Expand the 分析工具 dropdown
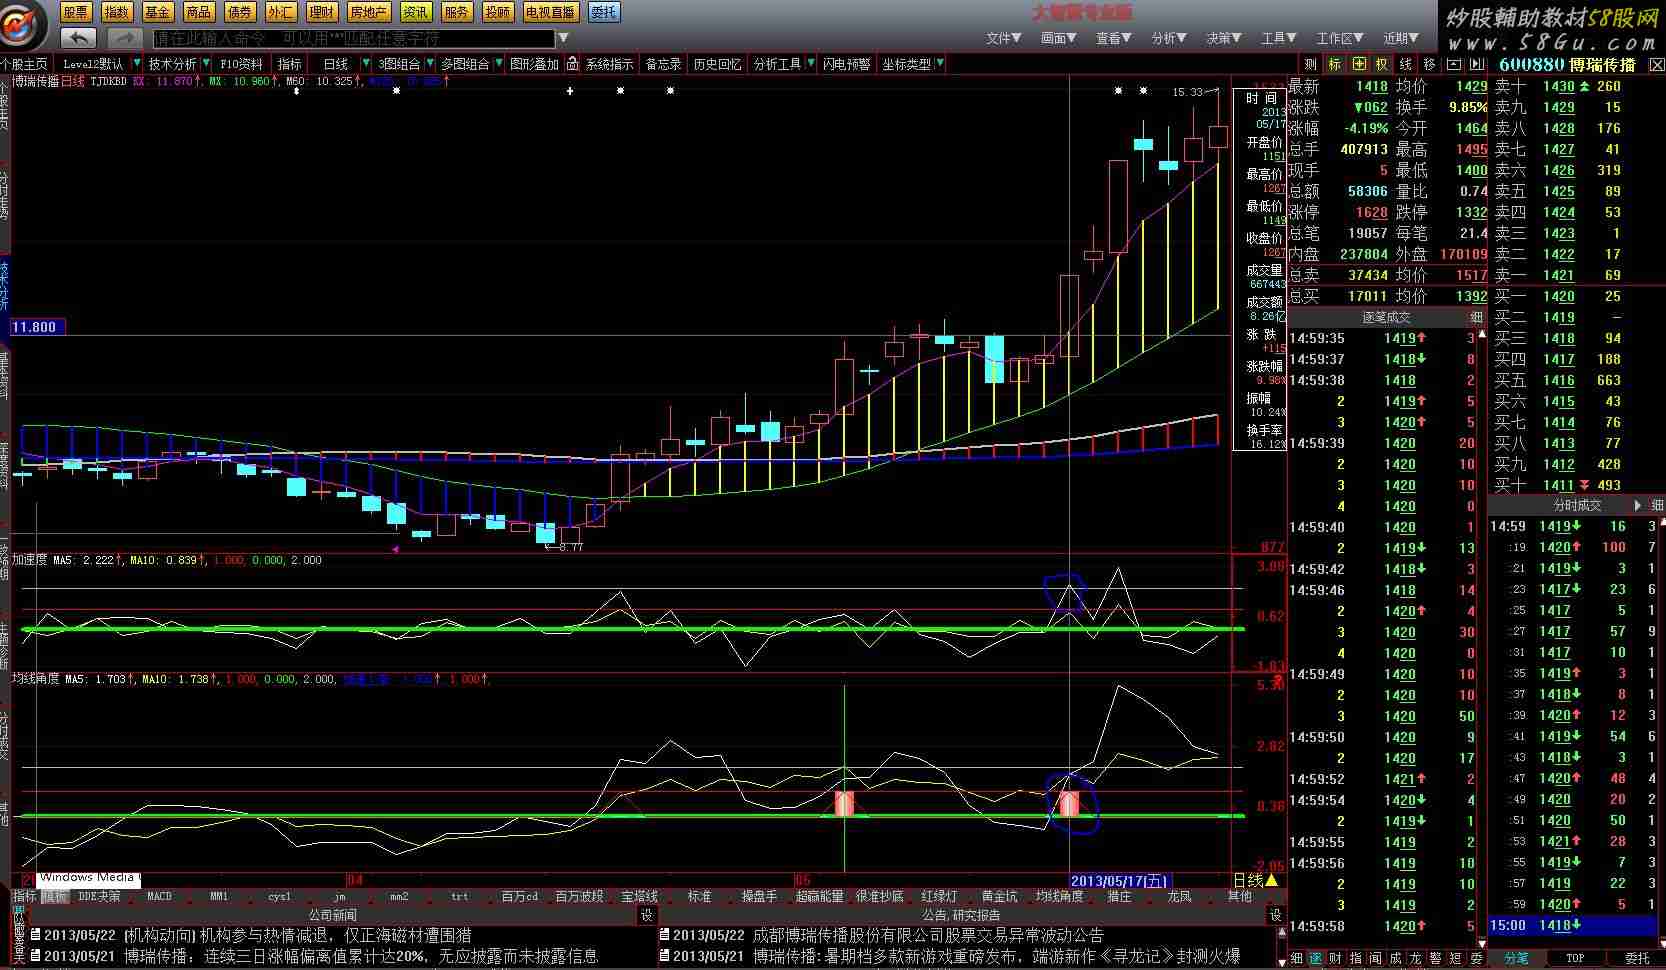1666x970 pixels. [811, 64]
